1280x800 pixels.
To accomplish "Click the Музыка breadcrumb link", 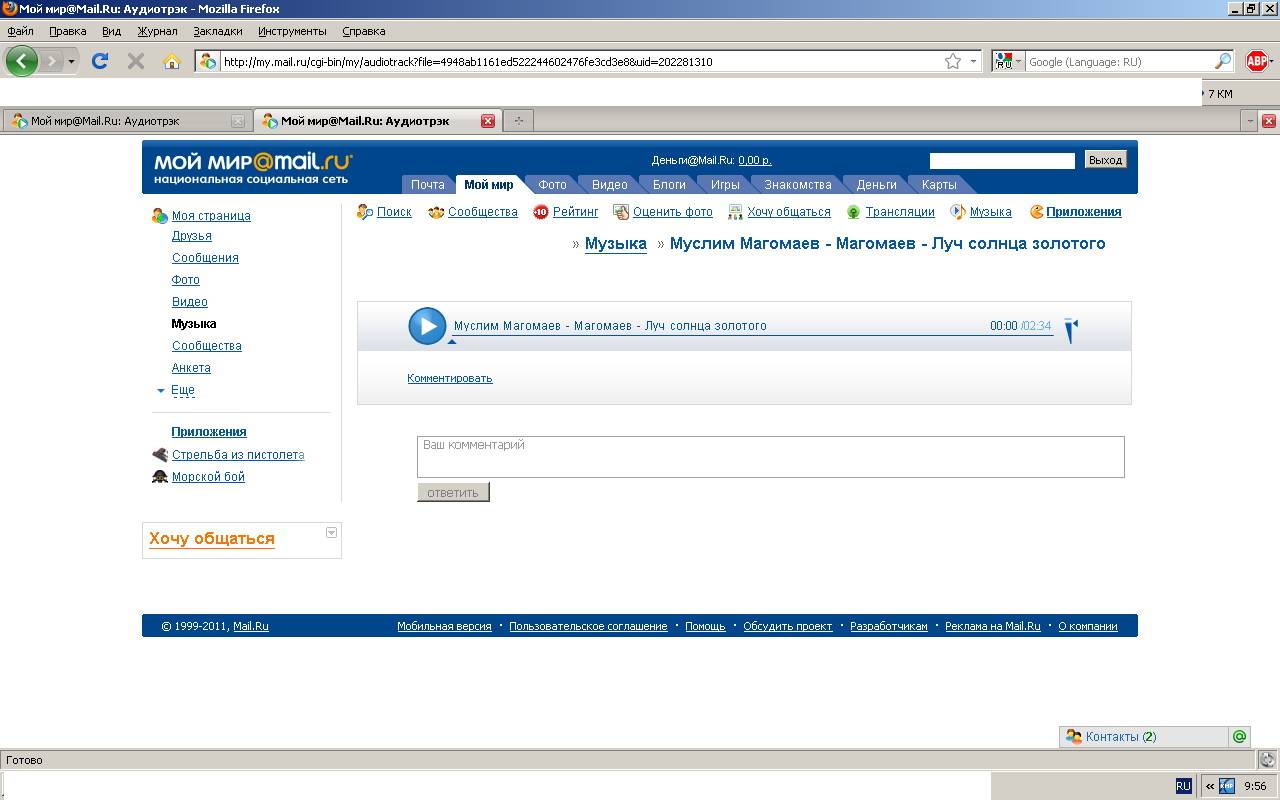I will 616,244.
